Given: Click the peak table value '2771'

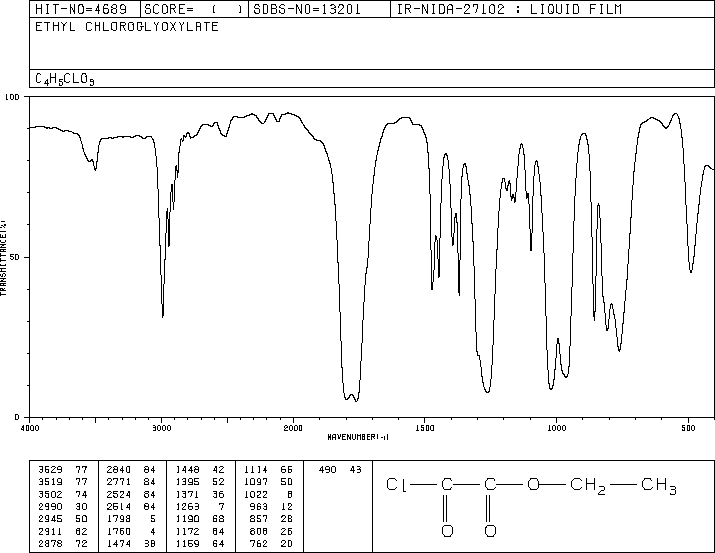Looking at the screenshot, I should pyautogui.click(x=118, y=482).
